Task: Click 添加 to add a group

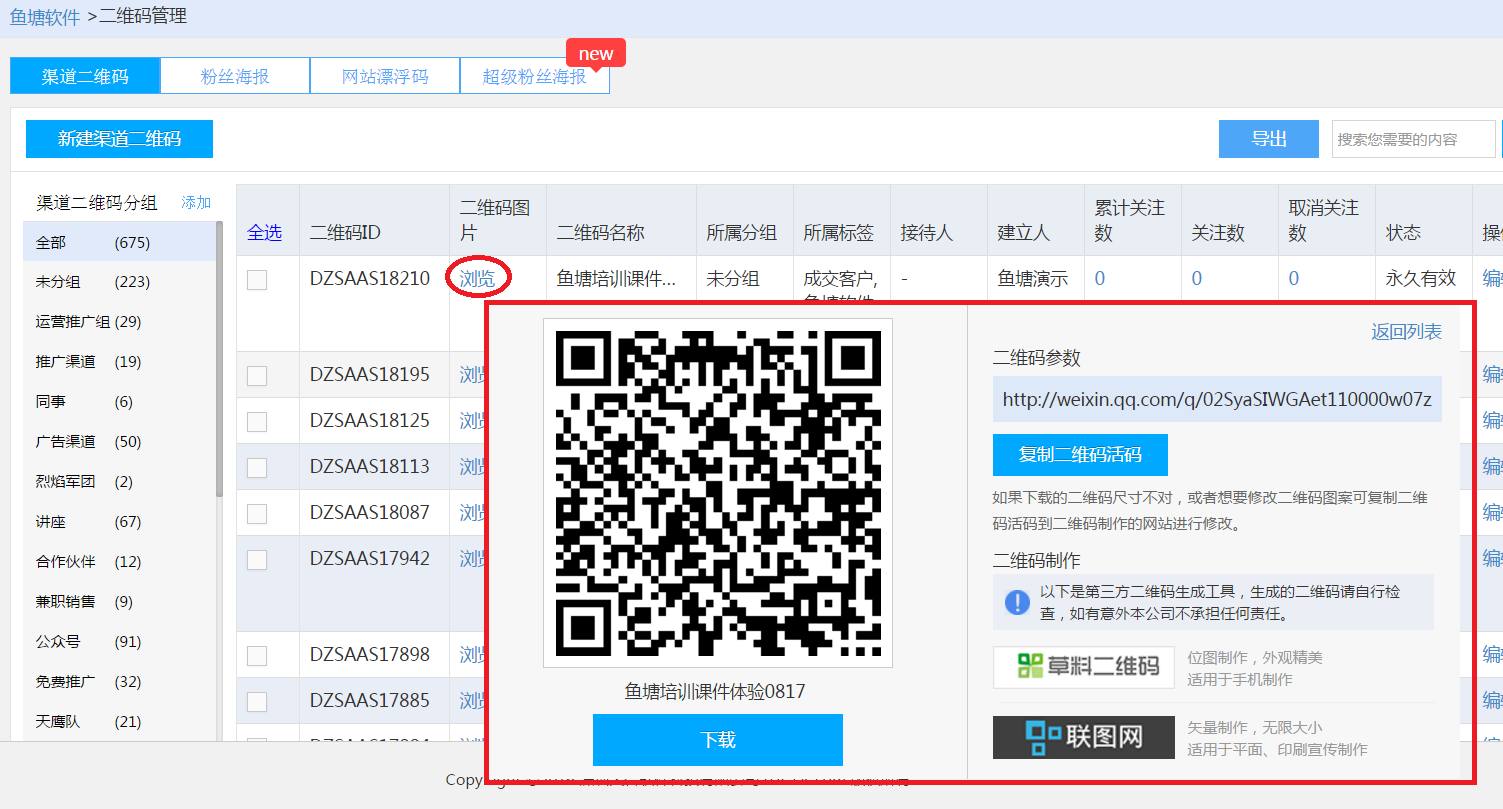Action: point(196,202)
